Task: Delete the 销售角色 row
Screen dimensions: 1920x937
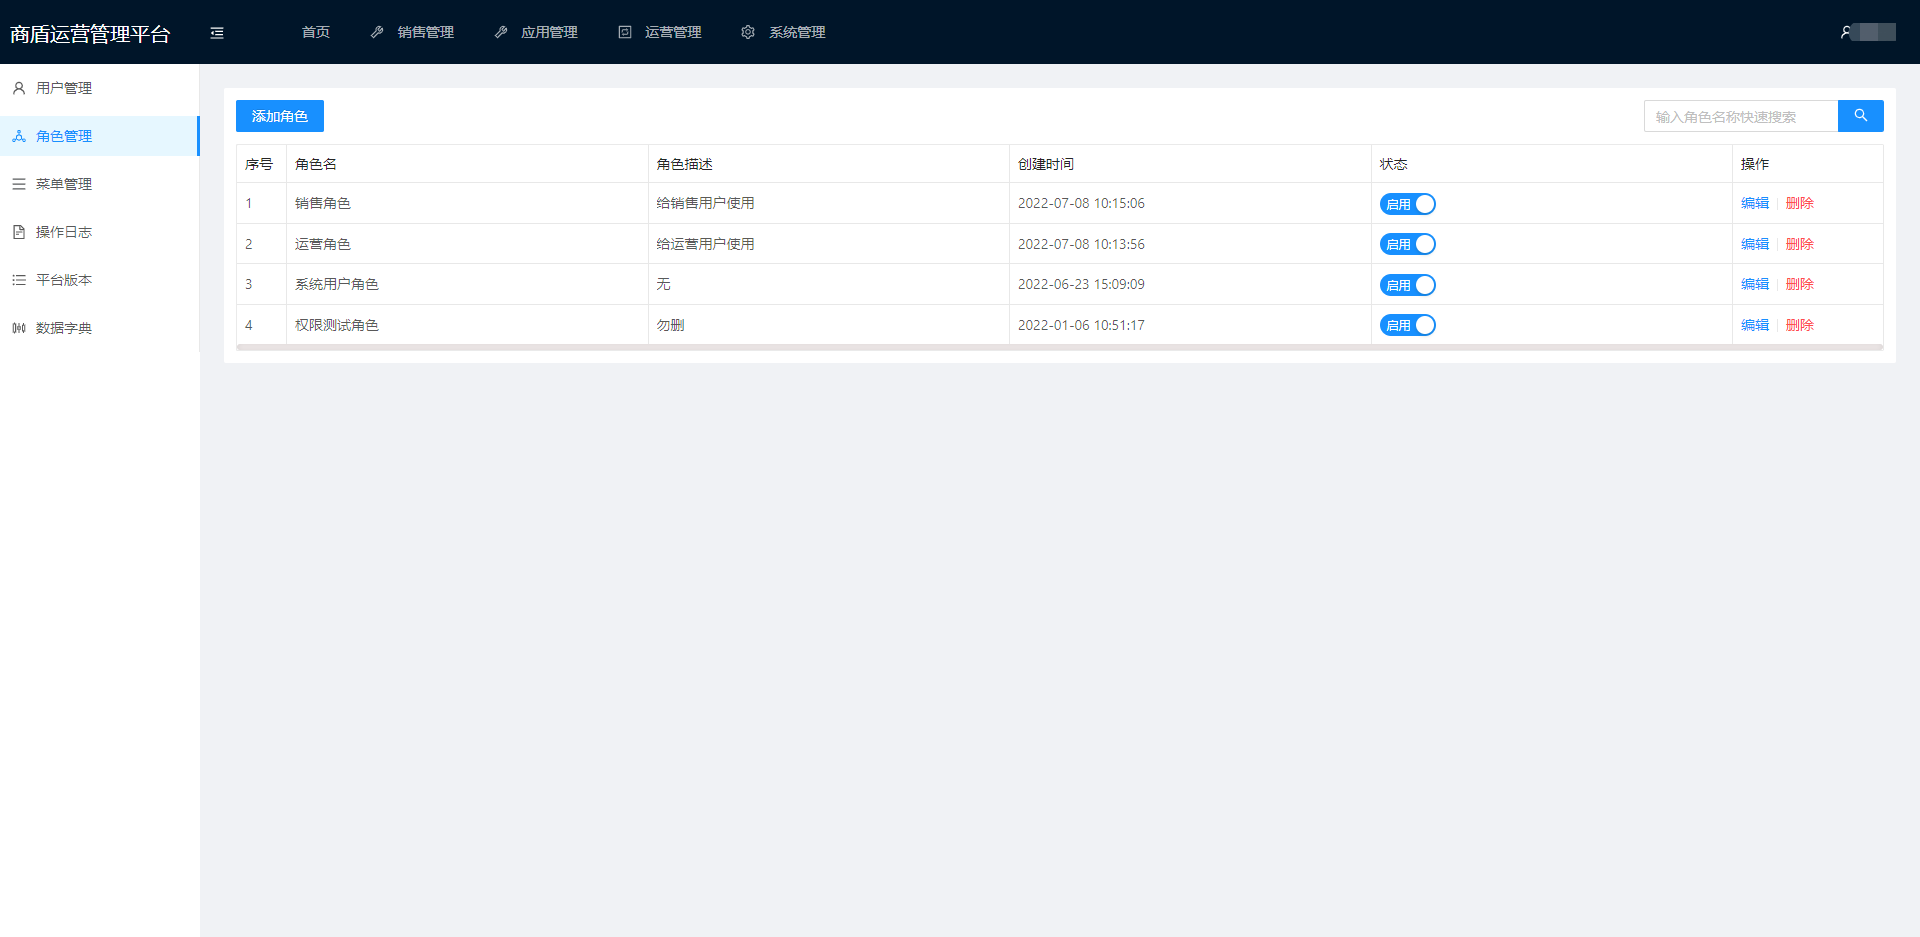Action: tap(1800, 203)
